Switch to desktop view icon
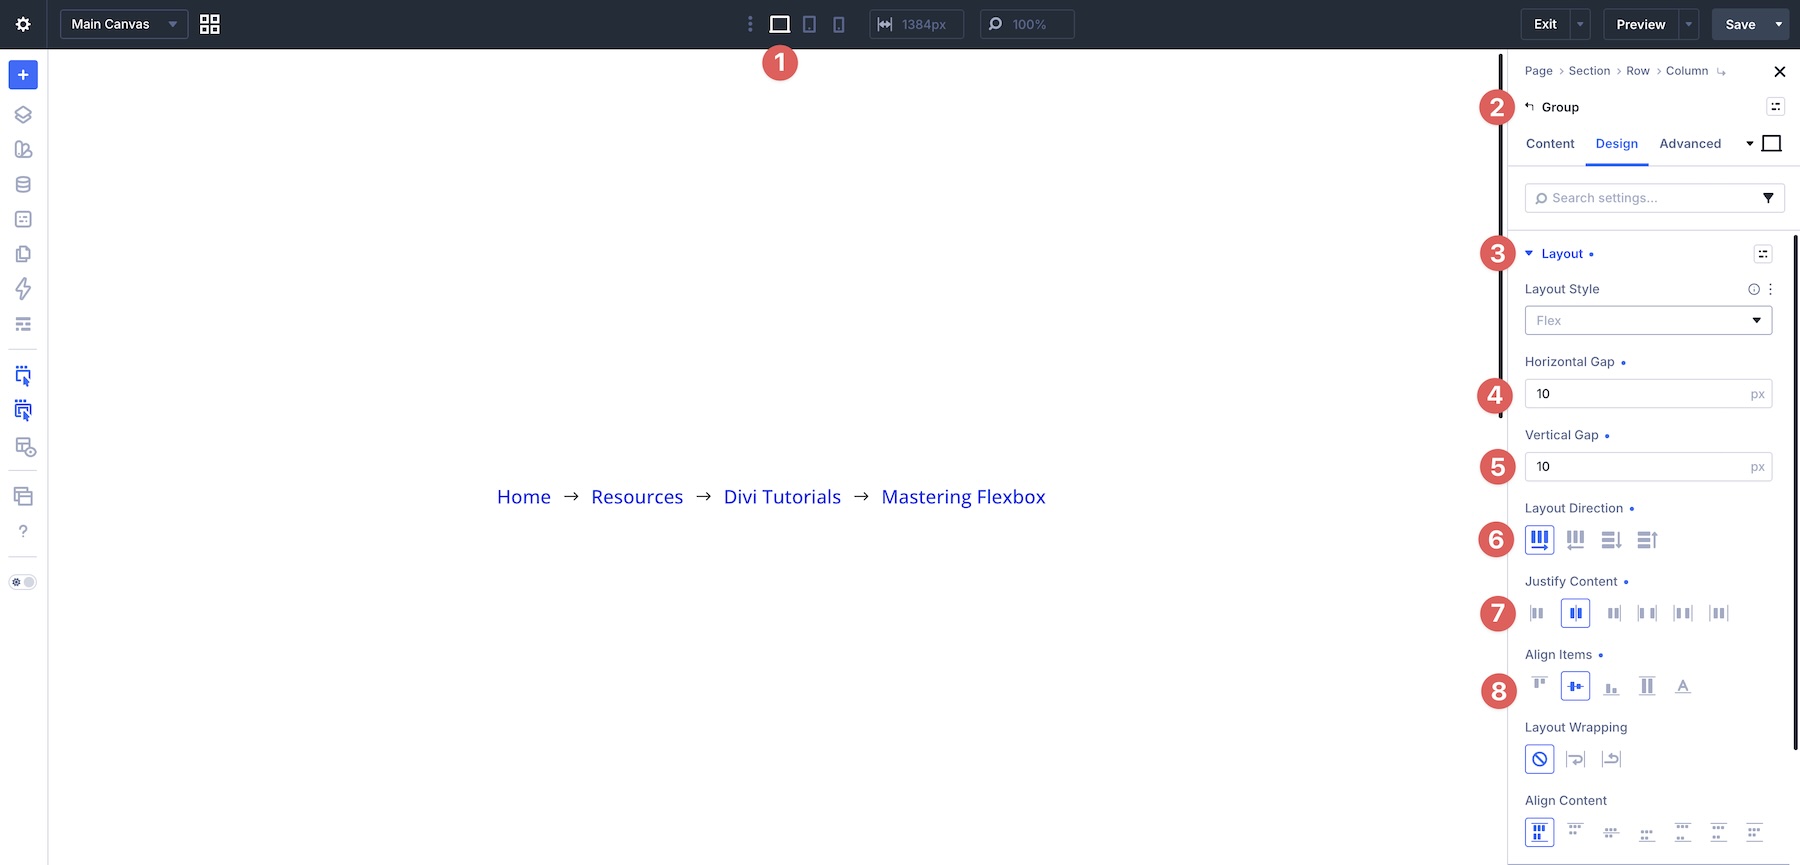Screen dimensions: 1800x865 pos(779,24)
